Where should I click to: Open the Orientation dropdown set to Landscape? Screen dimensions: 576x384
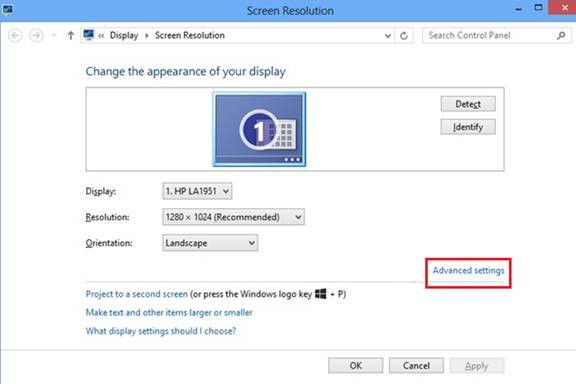pyautogui.click(x=210, y=243)
